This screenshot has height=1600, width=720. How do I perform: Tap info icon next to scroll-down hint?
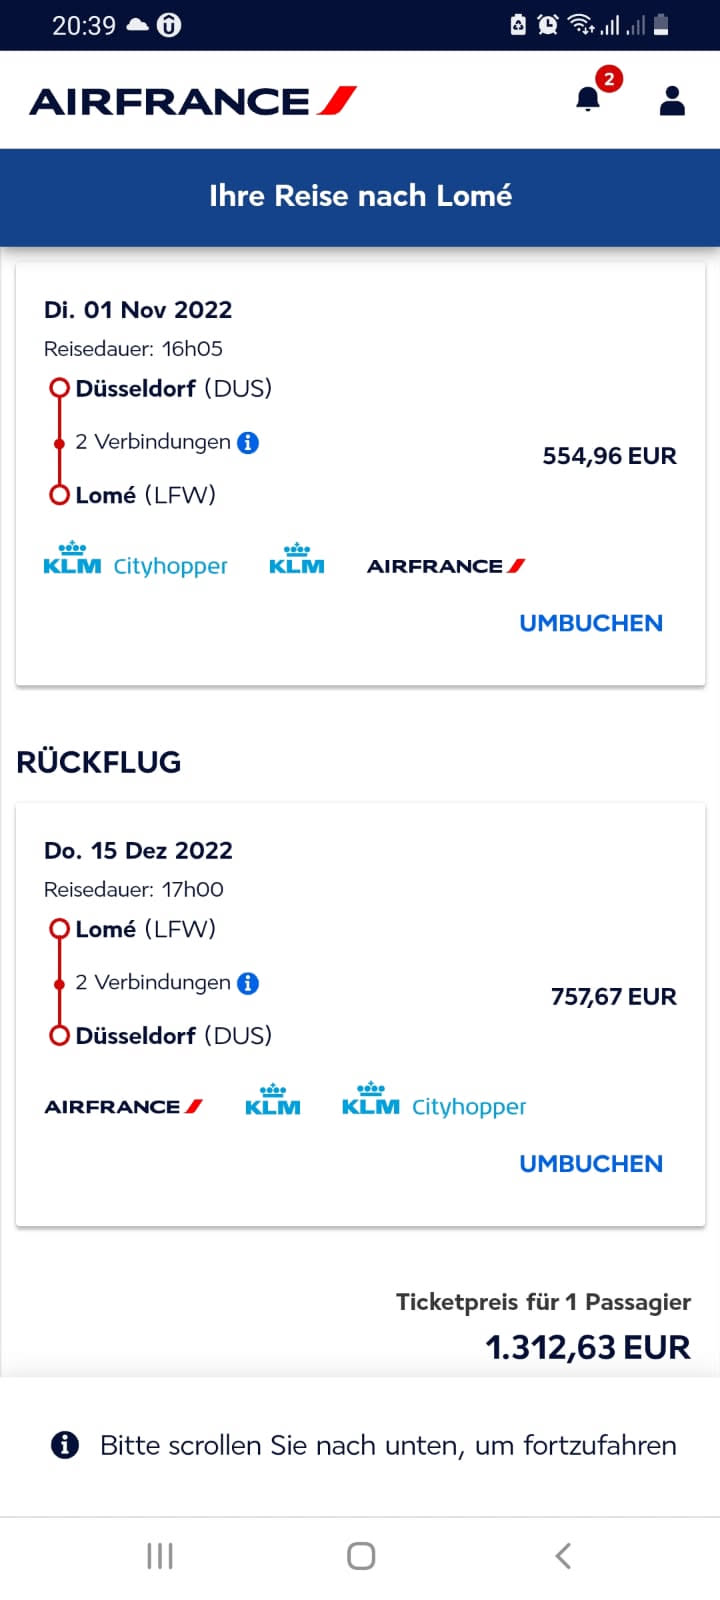pos(65,1445)
